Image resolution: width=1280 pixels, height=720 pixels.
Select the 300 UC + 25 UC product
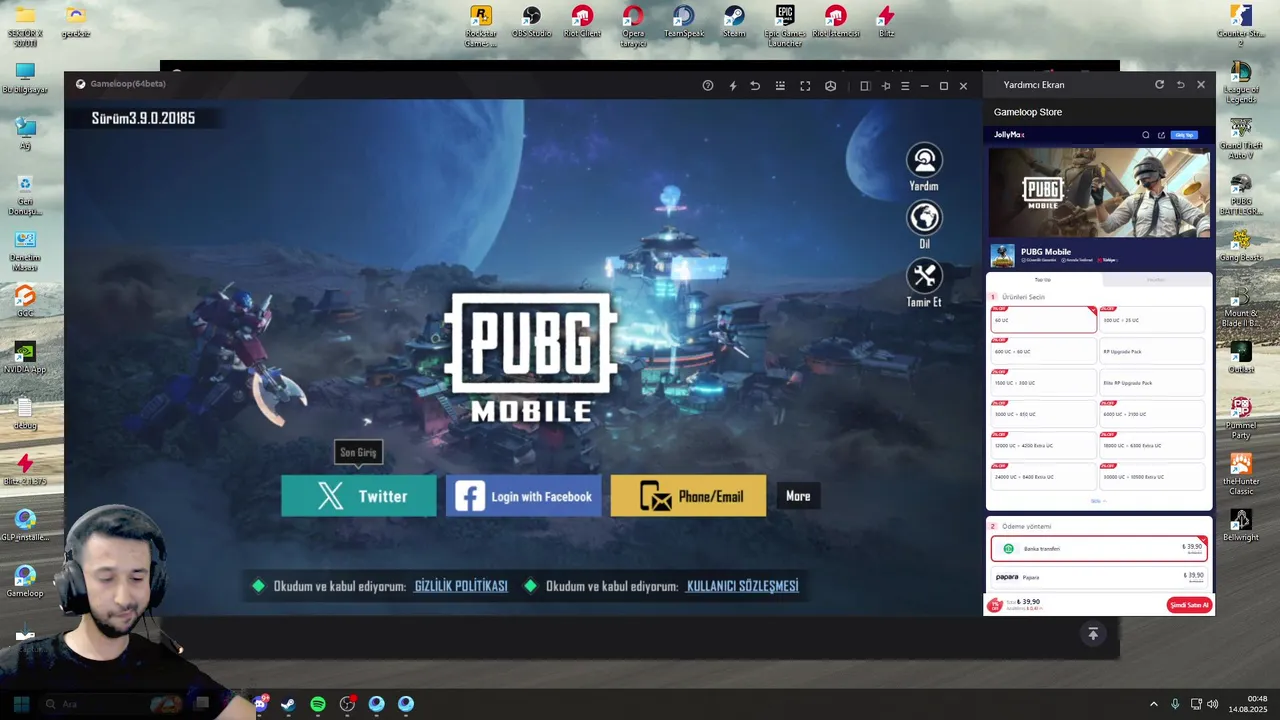point(1152,320)
